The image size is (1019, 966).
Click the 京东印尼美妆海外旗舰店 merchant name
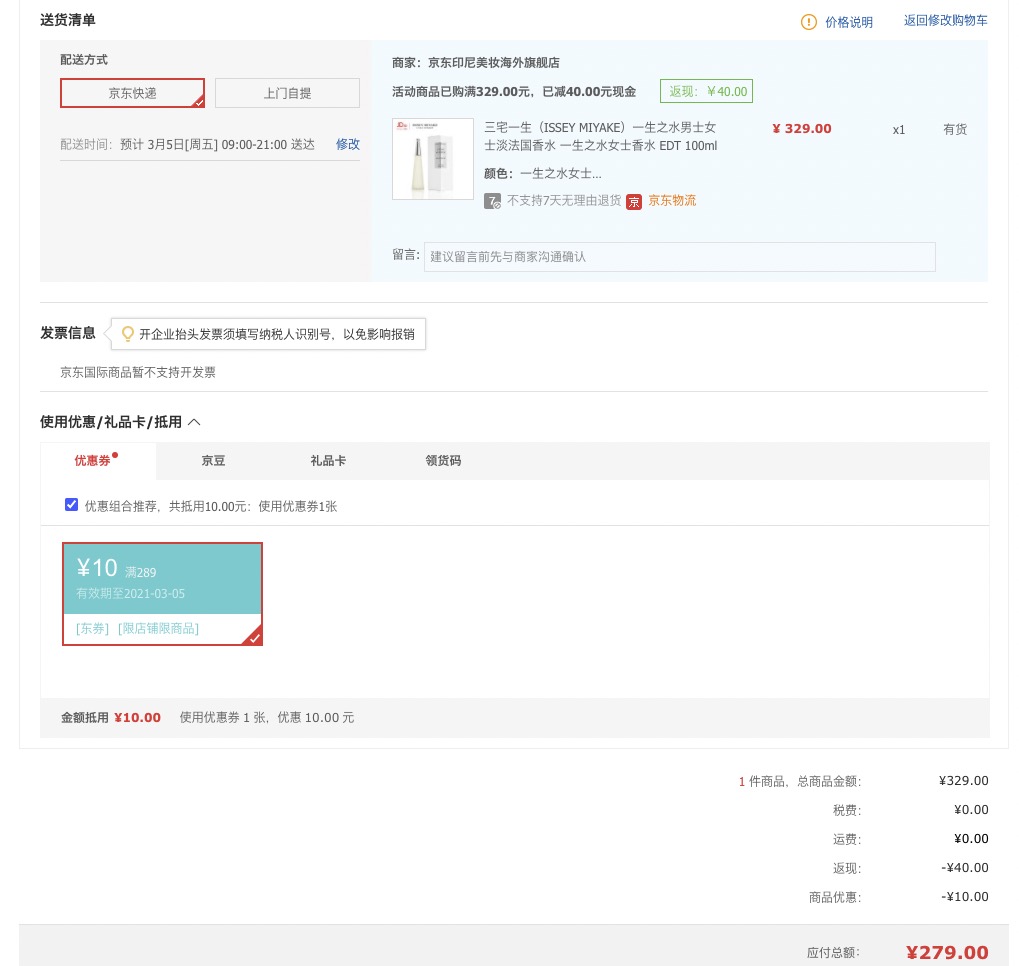494,62
